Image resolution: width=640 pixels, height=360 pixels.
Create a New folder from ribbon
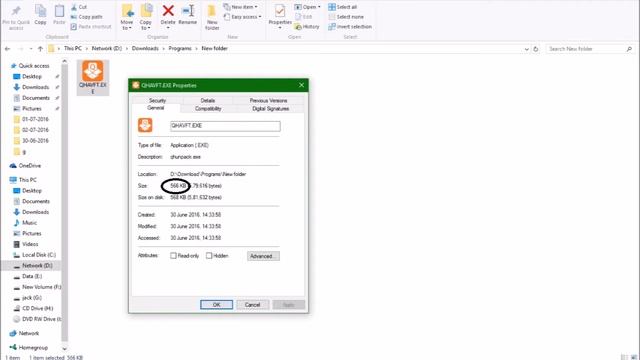point(212,17)
